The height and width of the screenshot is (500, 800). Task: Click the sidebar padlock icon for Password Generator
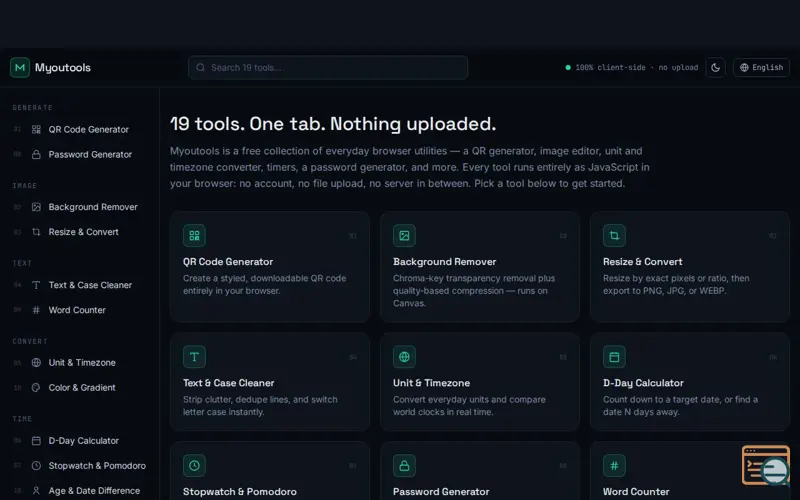tap(36, 155)
